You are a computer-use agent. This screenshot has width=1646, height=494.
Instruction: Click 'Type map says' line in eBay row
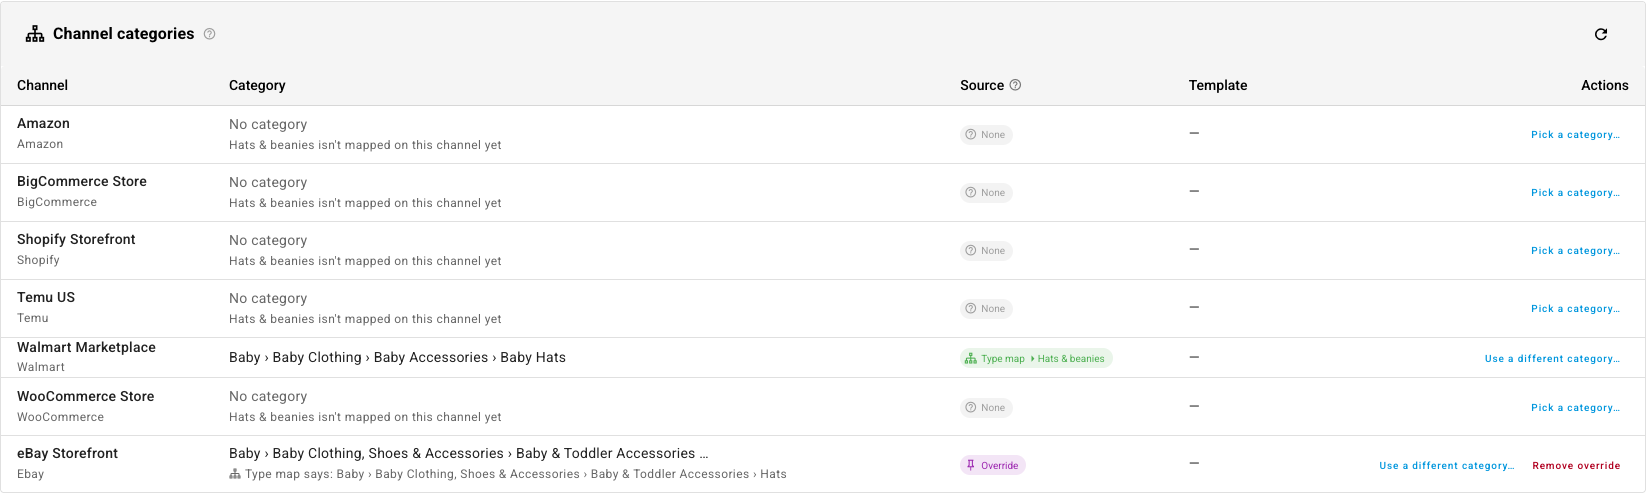[x=508, y=474]
